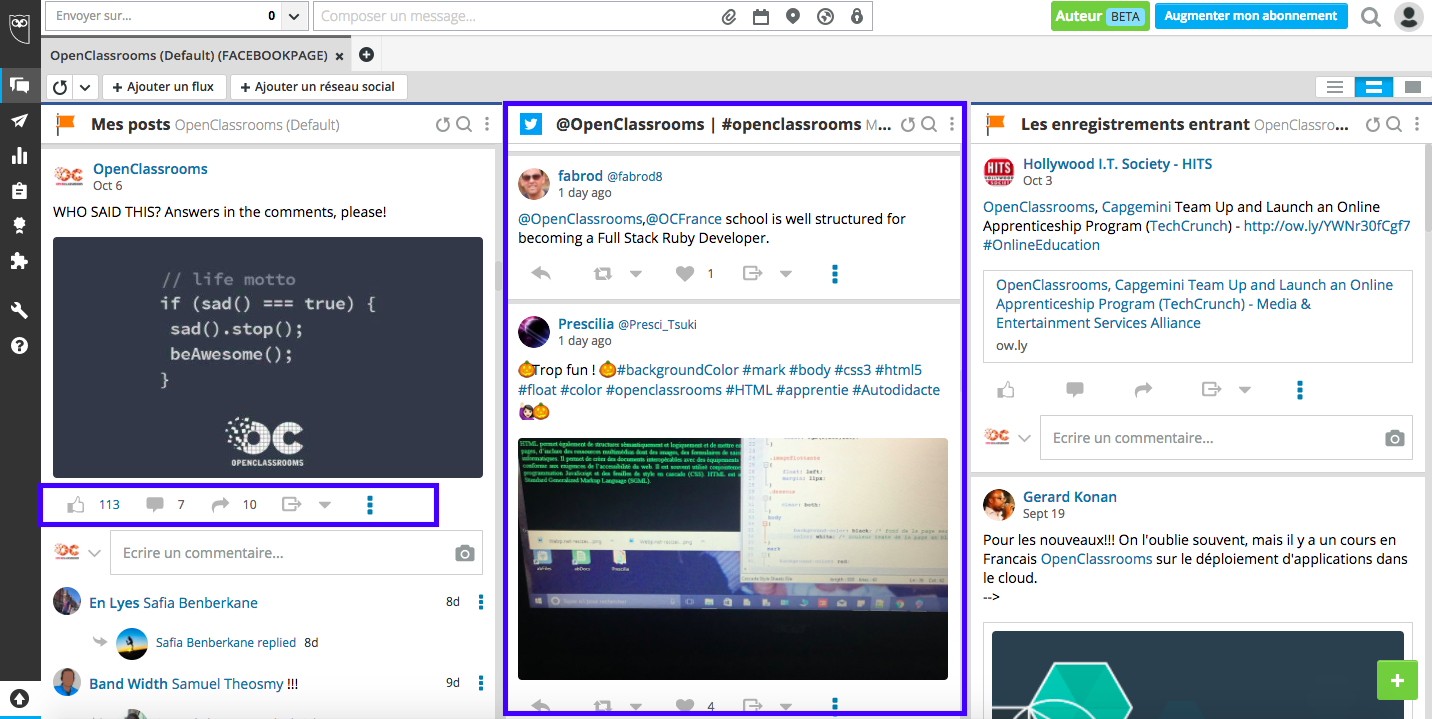The height and width of the screenshot is (719, 1432).
Task: Like the Hollywood I.T. Society post
Action: coord(1006,389)
